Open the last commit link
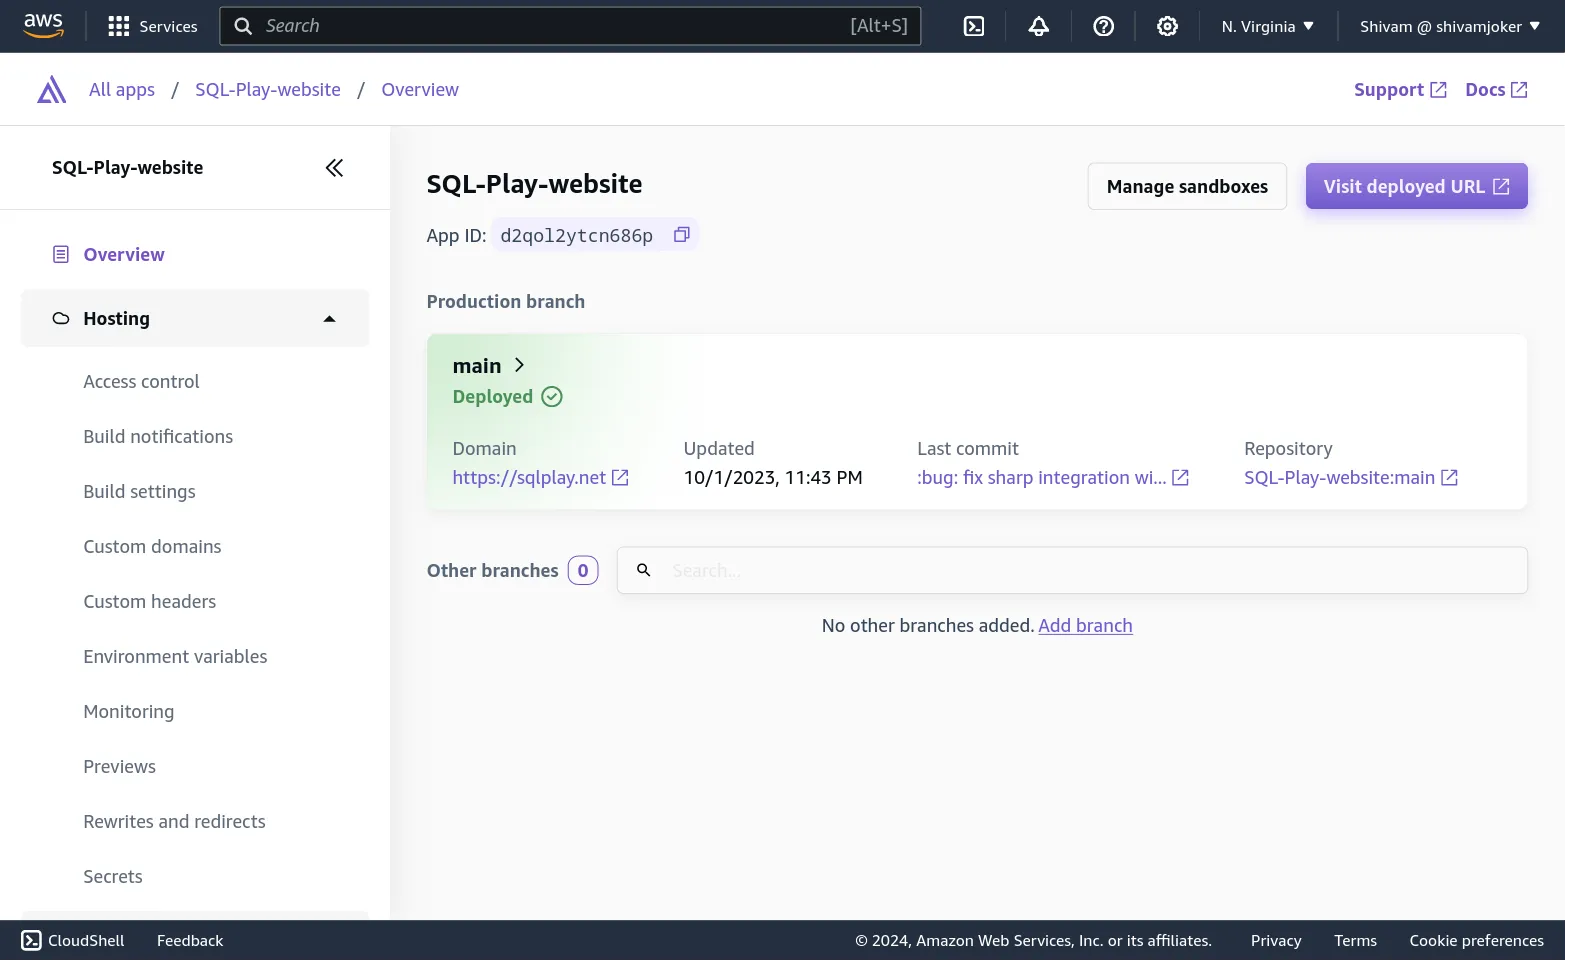This screenshot has width=1570, height=962. tap(1052, 478)
